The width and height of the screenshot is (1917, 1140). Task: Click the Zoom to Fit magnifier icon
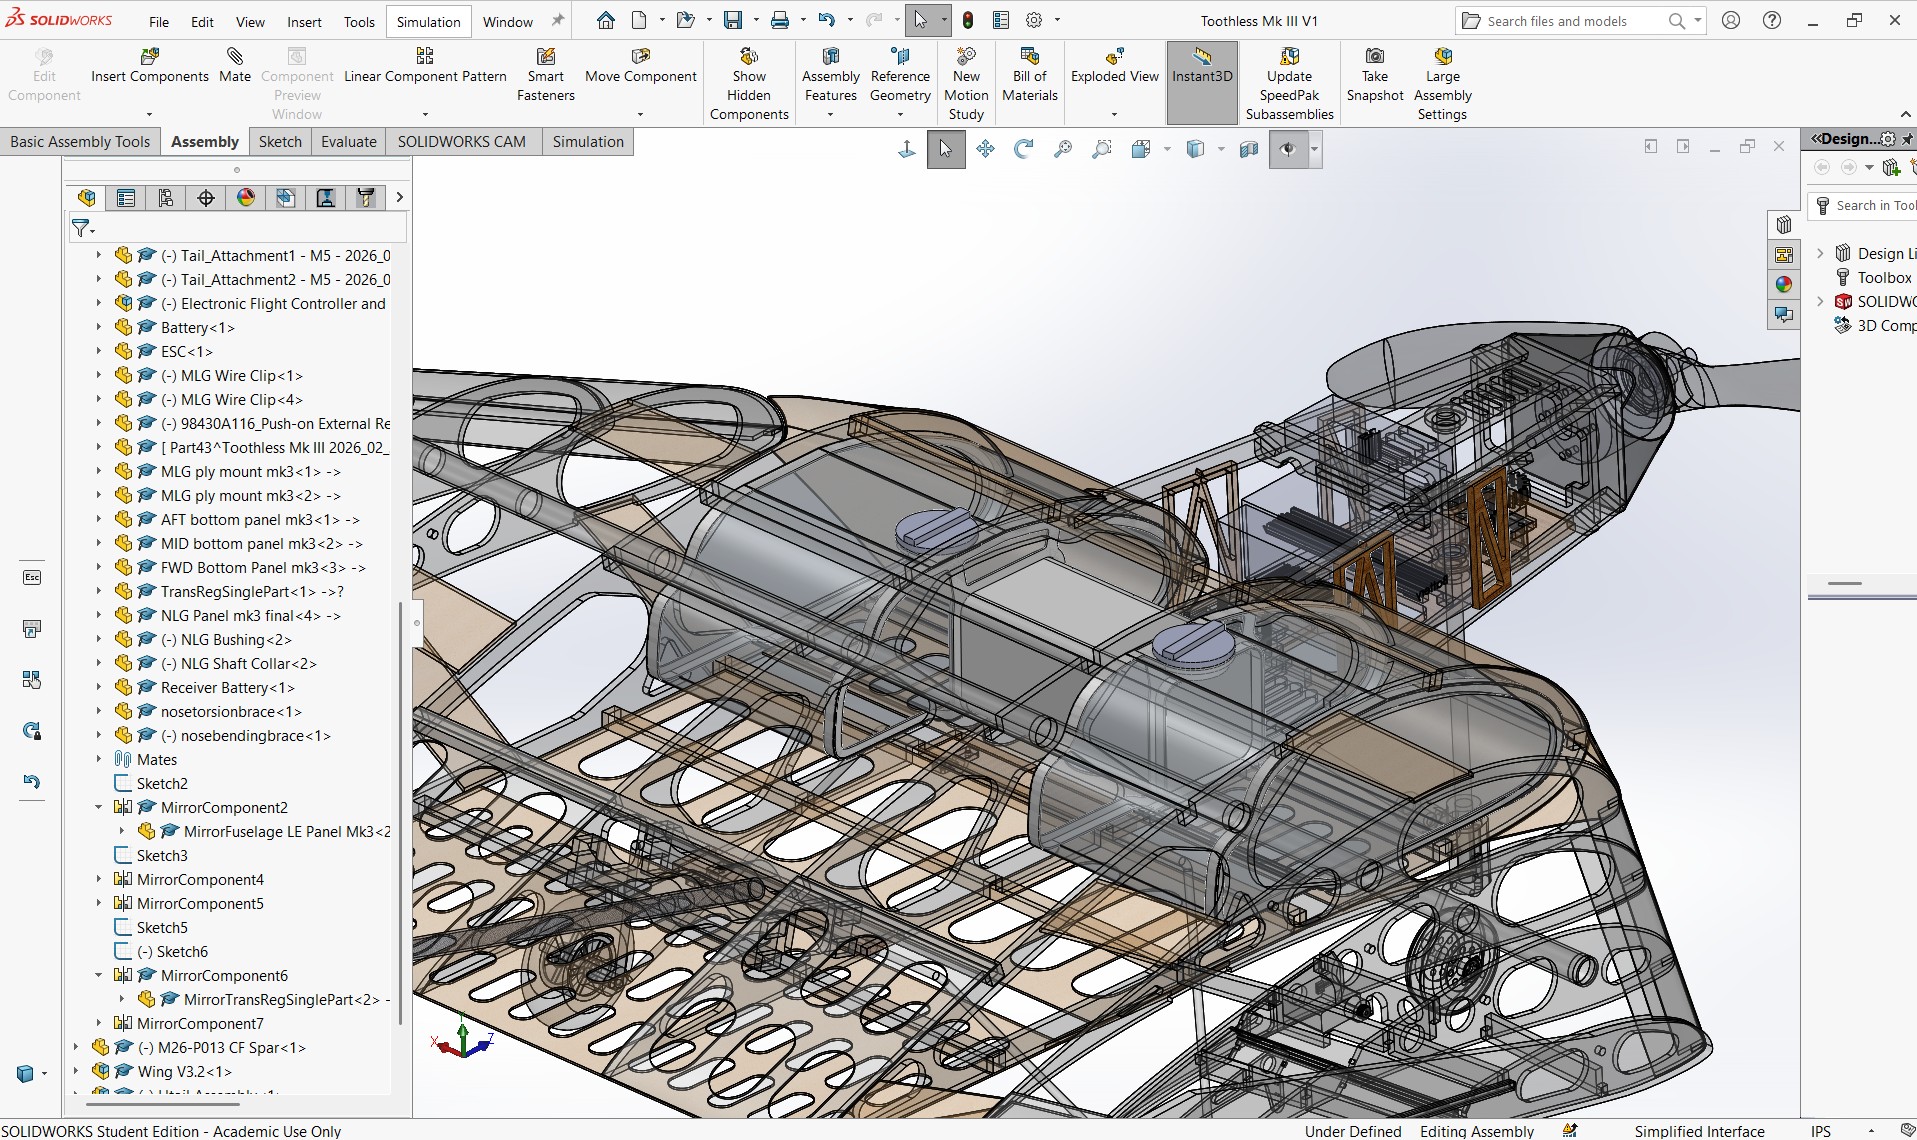click(x=1063, y=149)
